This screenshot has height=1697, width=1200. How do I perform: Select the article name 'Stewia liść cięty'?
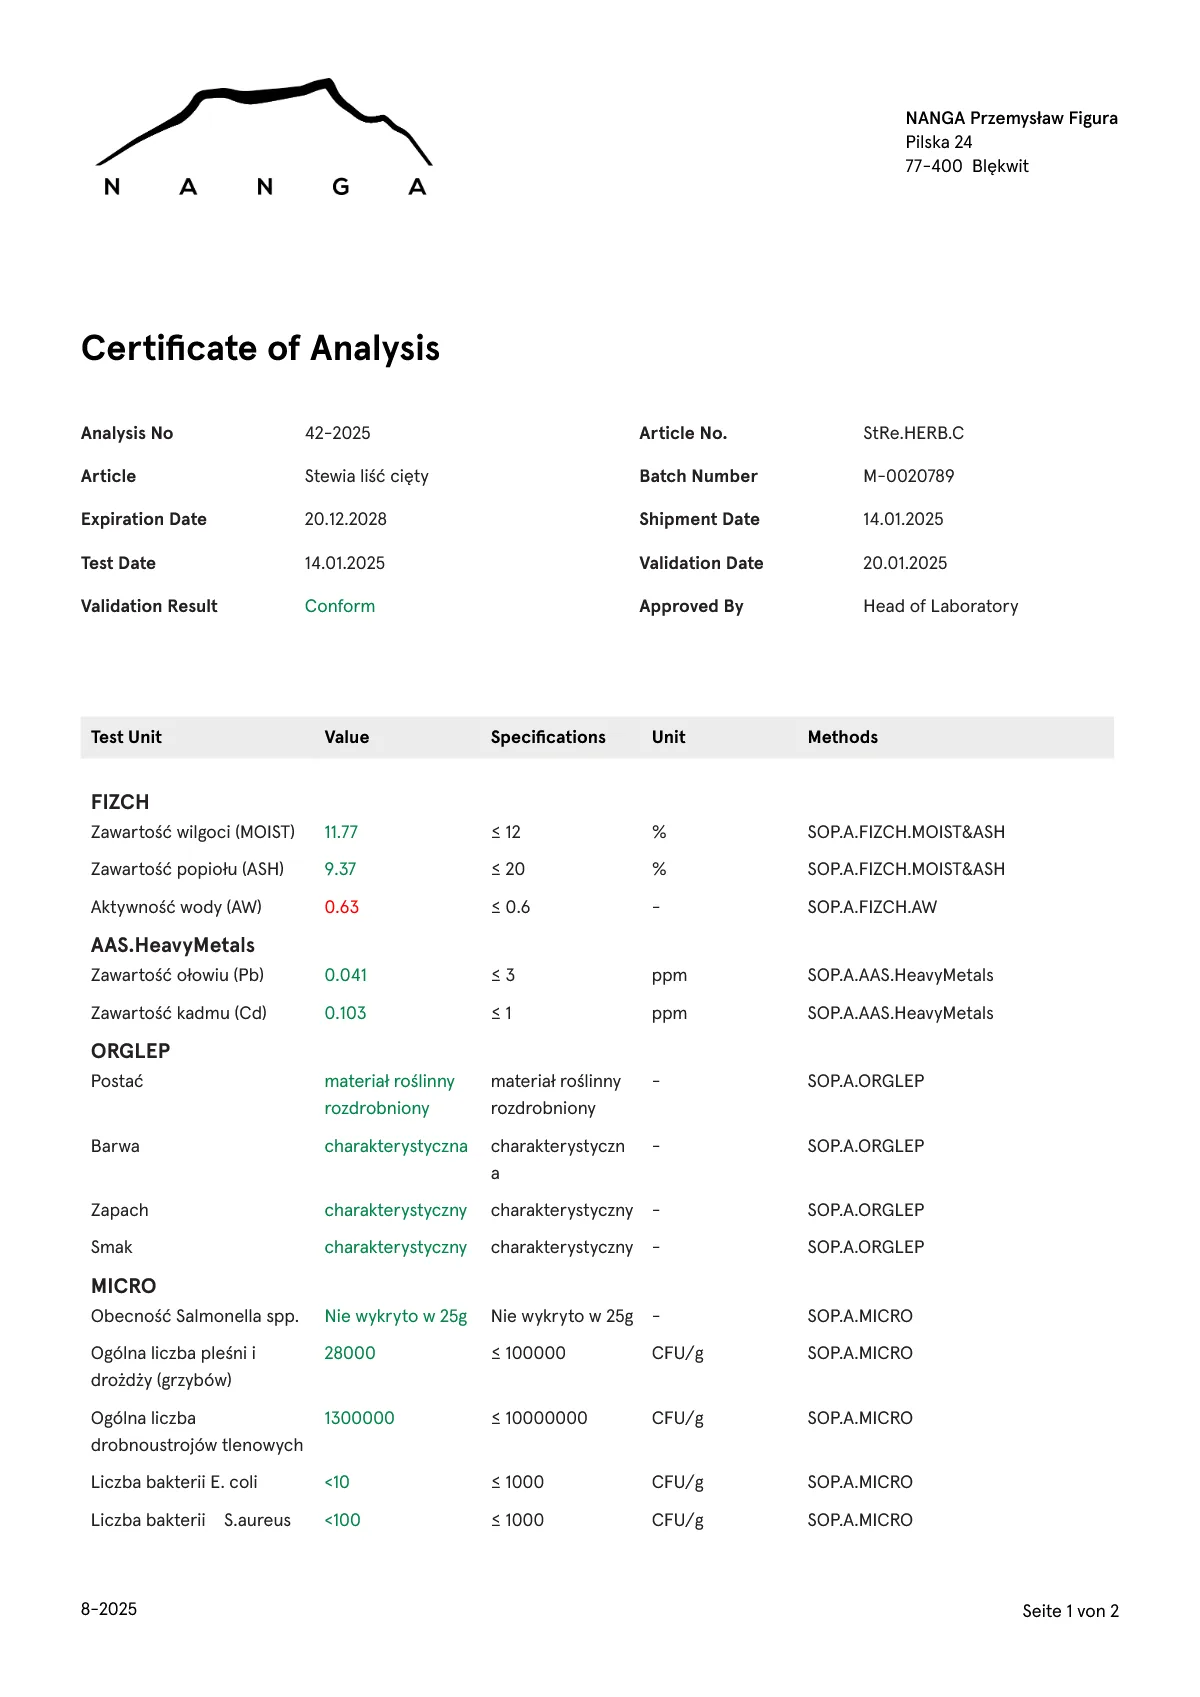366,476
